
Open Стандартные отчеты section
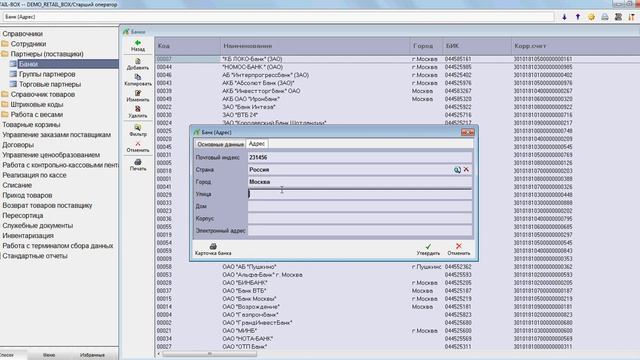click(x=35, y=256)
